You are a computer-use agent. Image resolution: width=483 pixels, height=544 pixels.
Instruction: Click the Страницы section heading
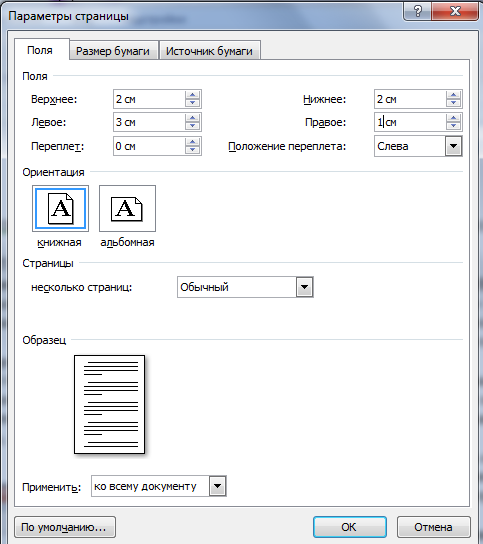coord(48,263)
